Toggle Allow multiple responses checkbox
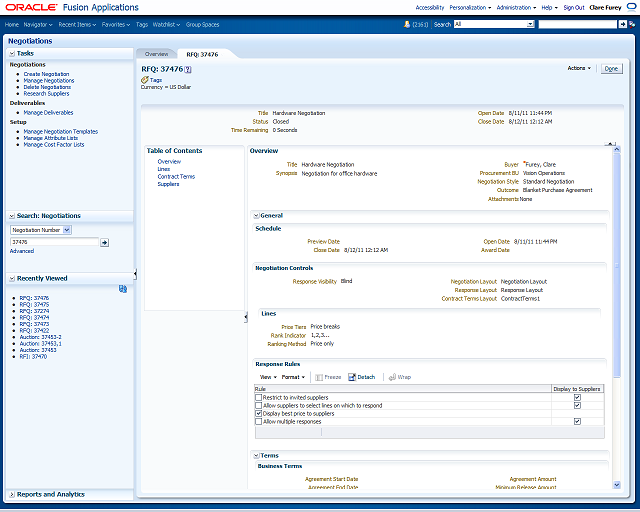Screen dimensions: 640x512 pos(258,421)
